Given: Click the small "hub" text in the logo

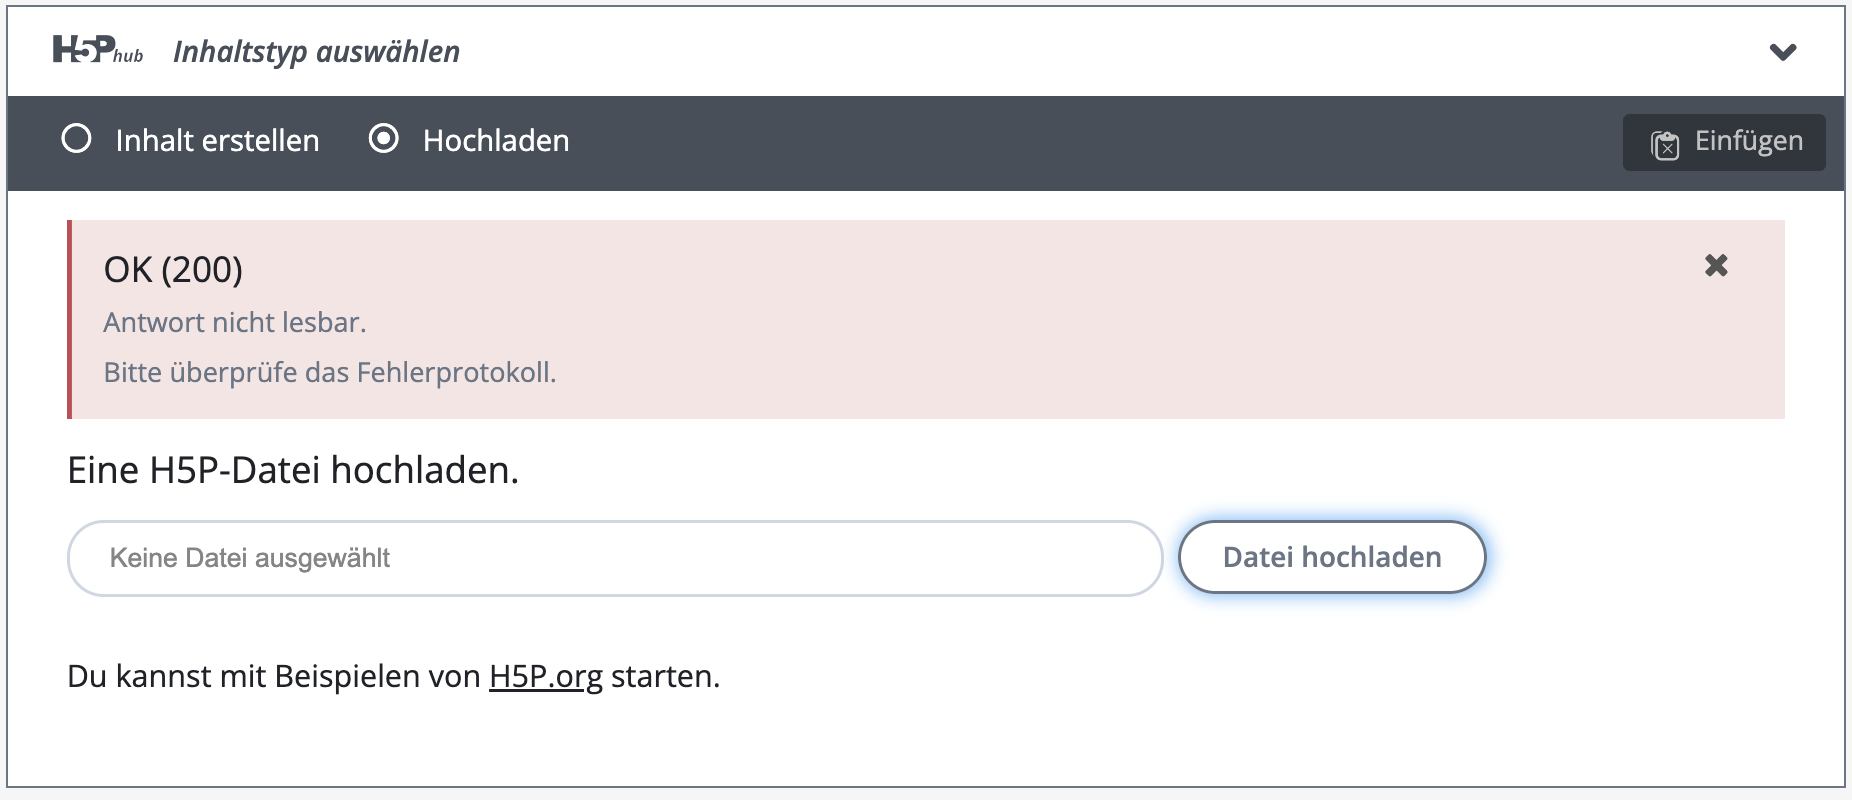Looking at the screenshot, I should pos(129,57).
